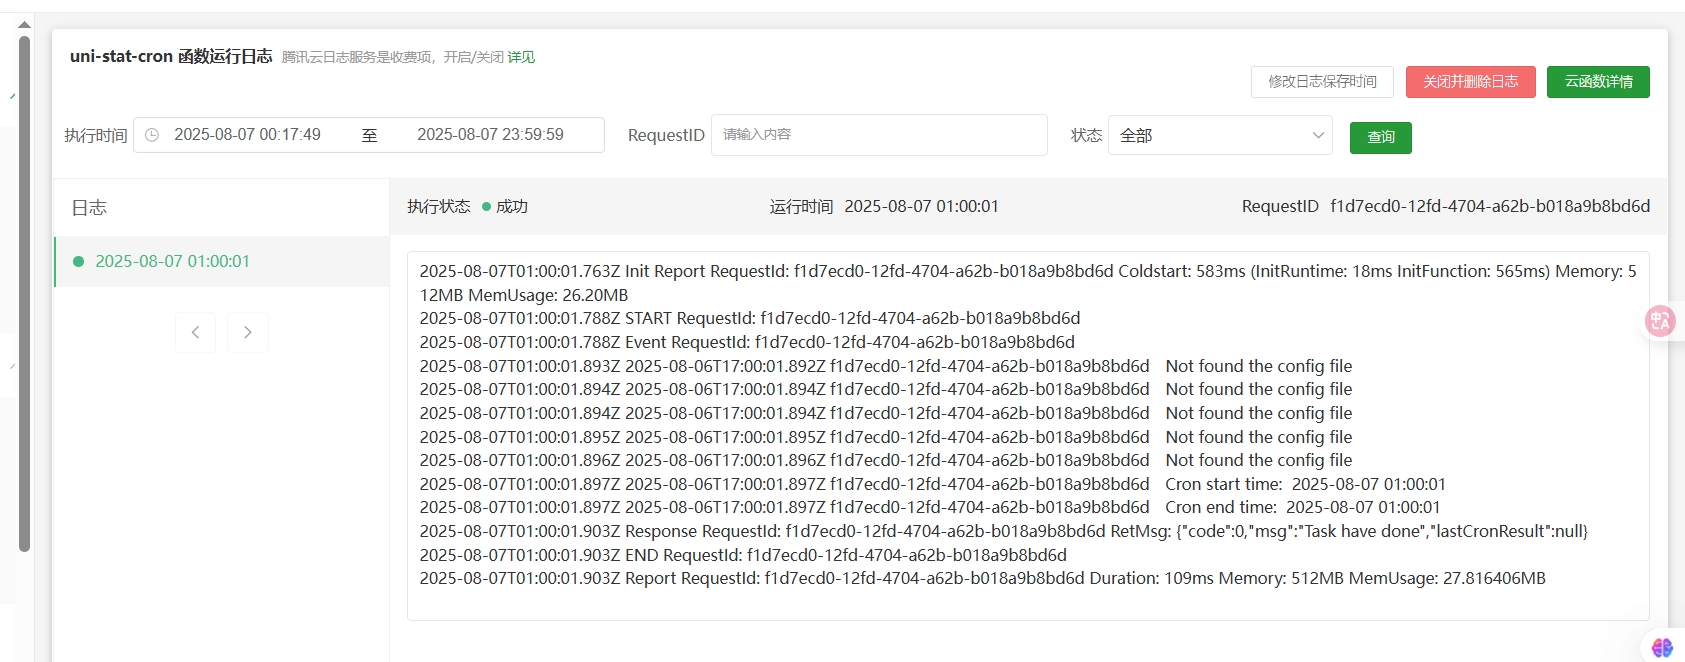This screenshot has height=662, width=1685.
Task: Click the scroll-up arrow of left scrollbar
Action: 25,25
